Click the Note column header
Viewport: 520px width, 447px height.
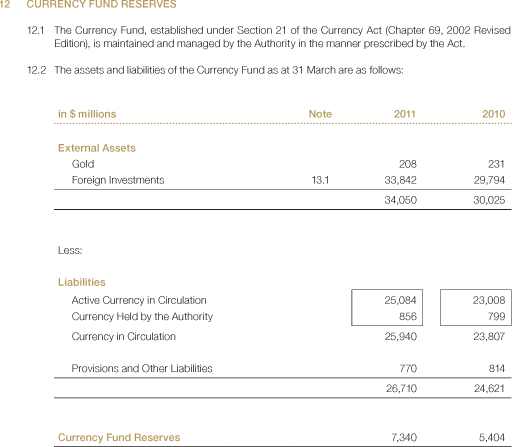click(320, 114)
